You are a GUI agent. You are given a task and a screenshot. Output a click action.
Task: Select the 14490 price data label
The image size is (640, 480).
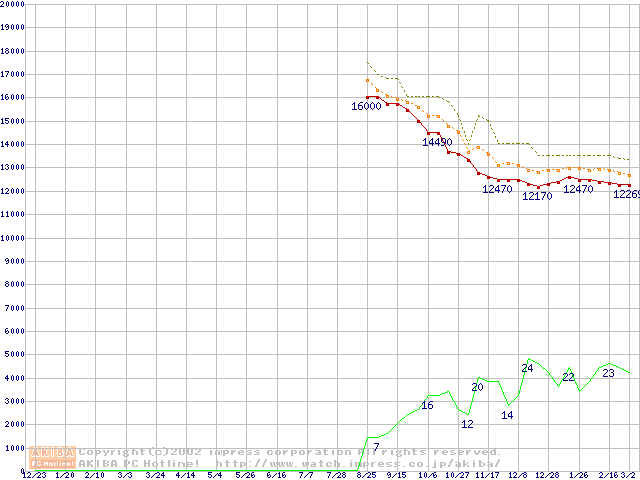[437, 142]
